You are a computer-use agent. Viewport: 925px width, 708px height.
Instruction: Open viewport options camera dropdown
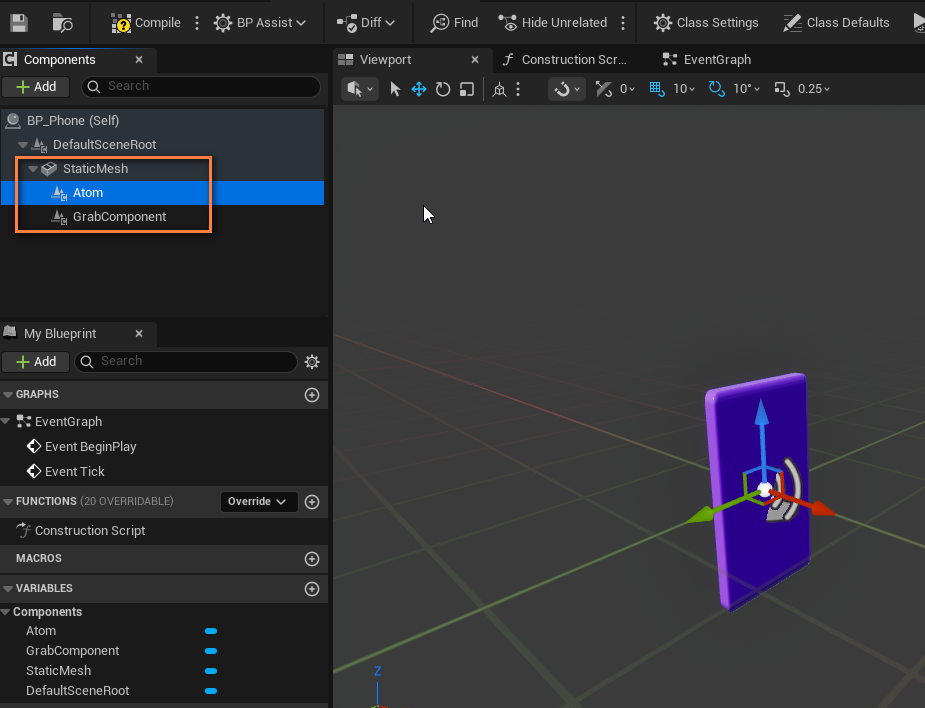(360, 89)
